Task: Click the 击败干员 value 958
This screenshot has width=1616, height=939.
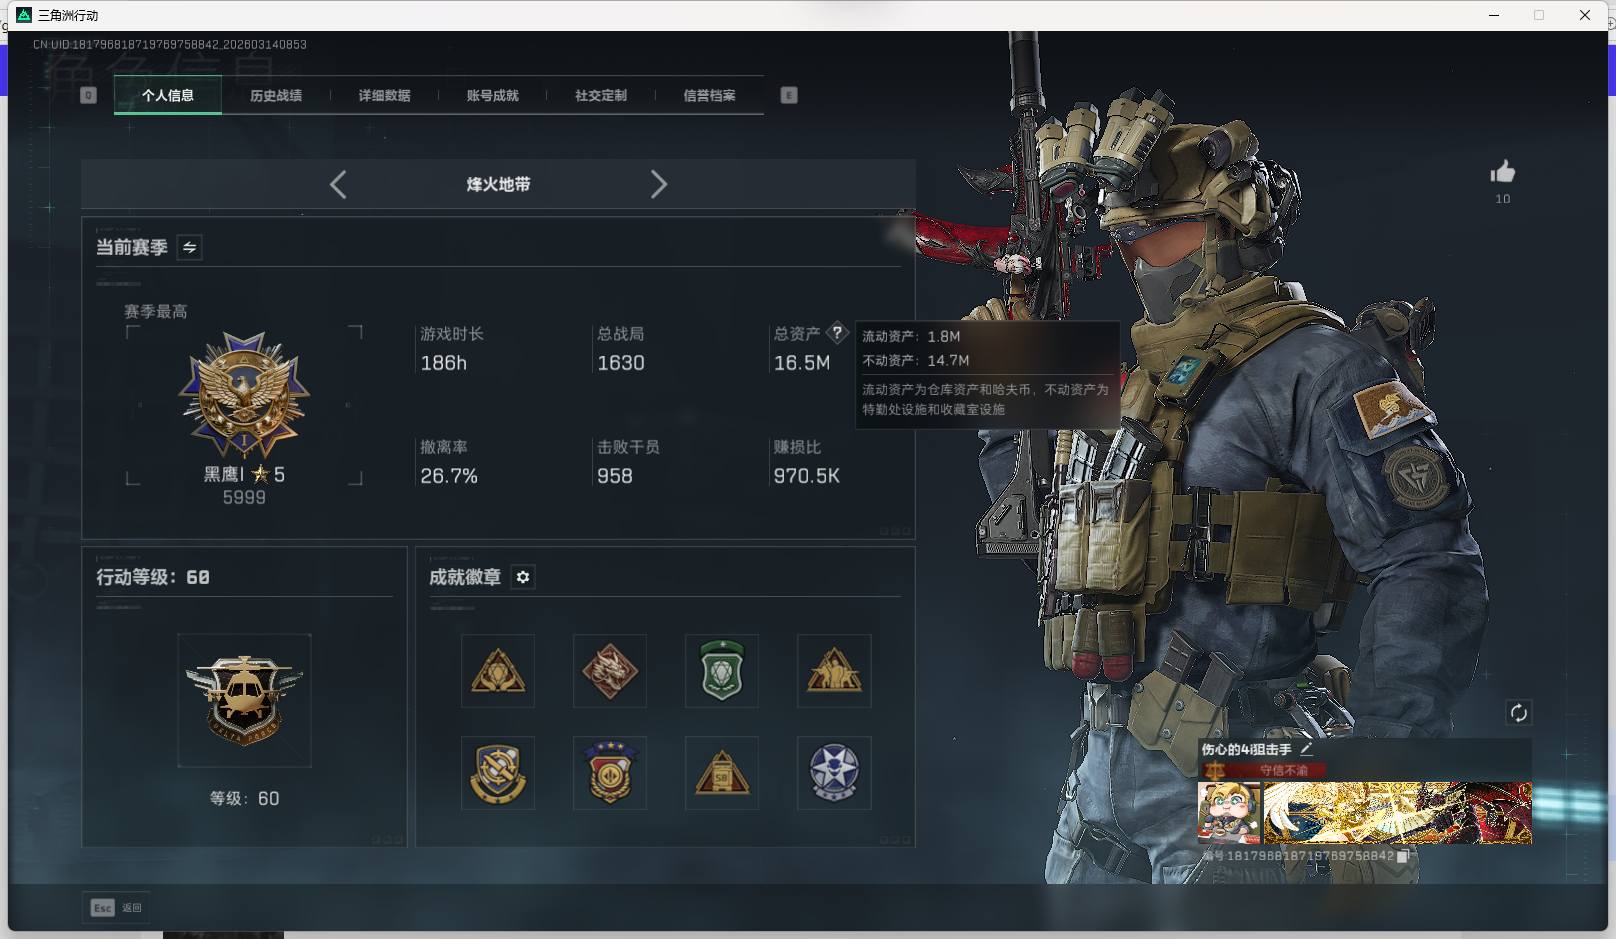Action: click(x=615, y=476)
